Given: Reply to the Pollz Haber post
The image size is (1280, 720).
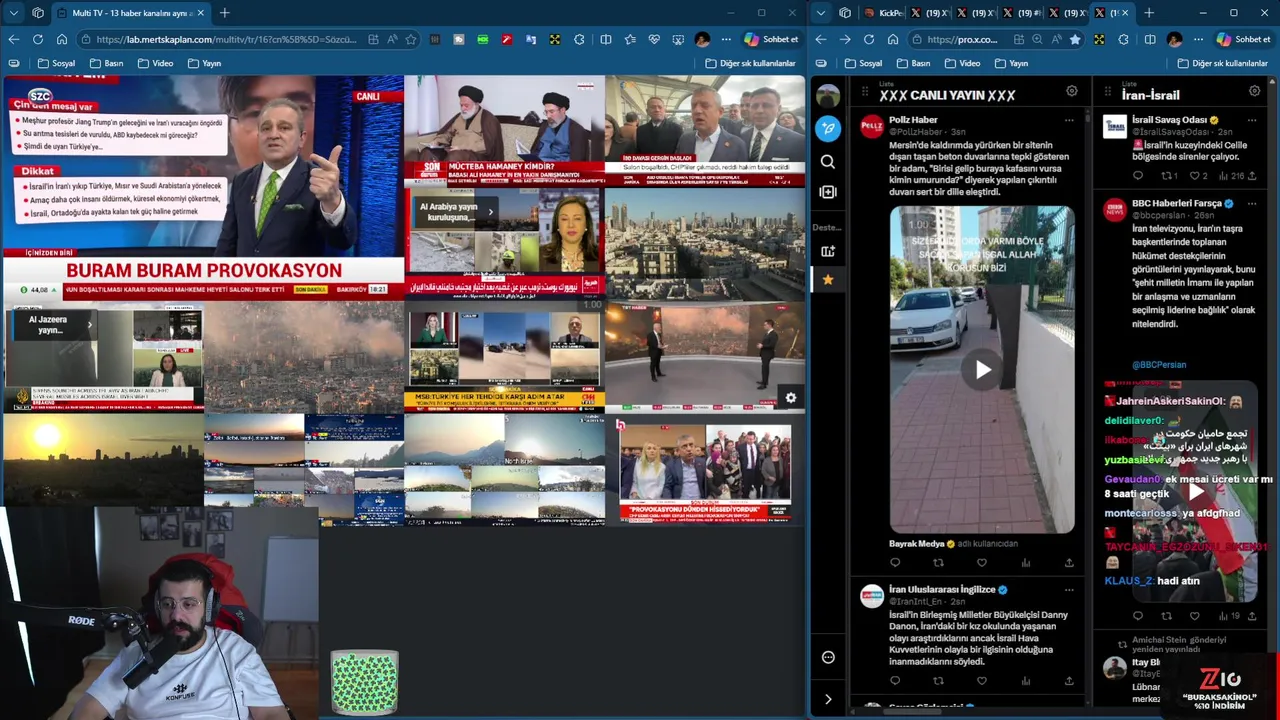Looking at the screenshot, I should click(x=895, y=563).
